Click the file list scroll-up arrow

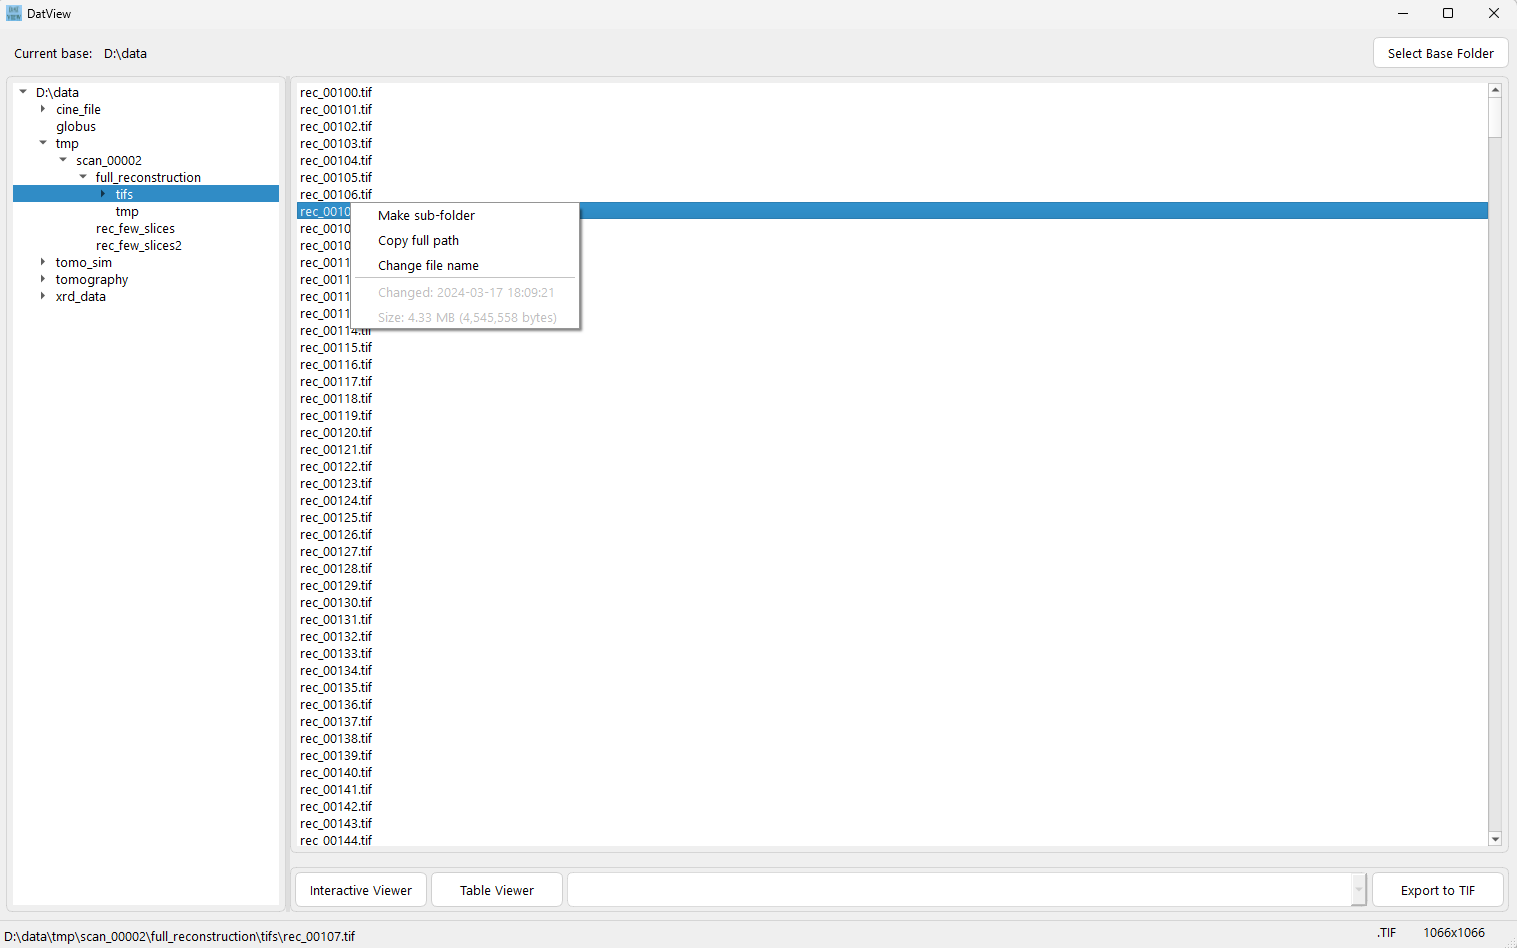pos(1495,90)
